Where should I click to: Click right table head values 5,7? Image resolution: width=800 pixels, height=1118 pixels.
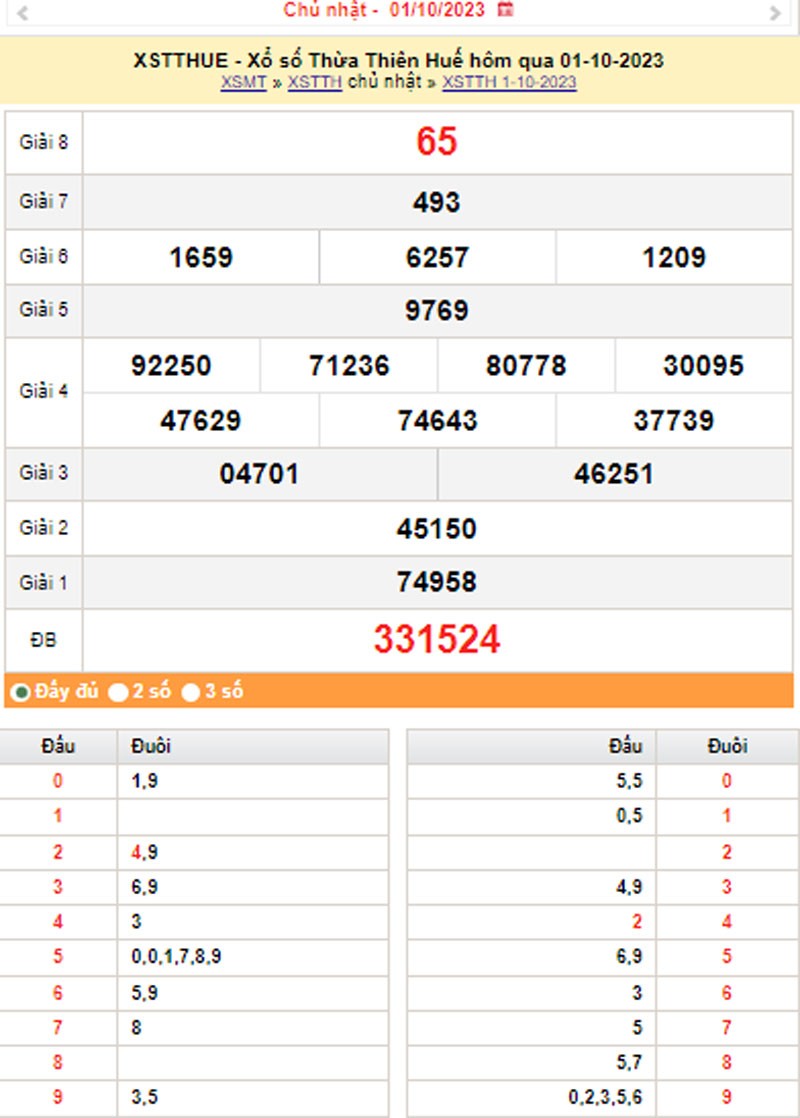(629, 1062)
